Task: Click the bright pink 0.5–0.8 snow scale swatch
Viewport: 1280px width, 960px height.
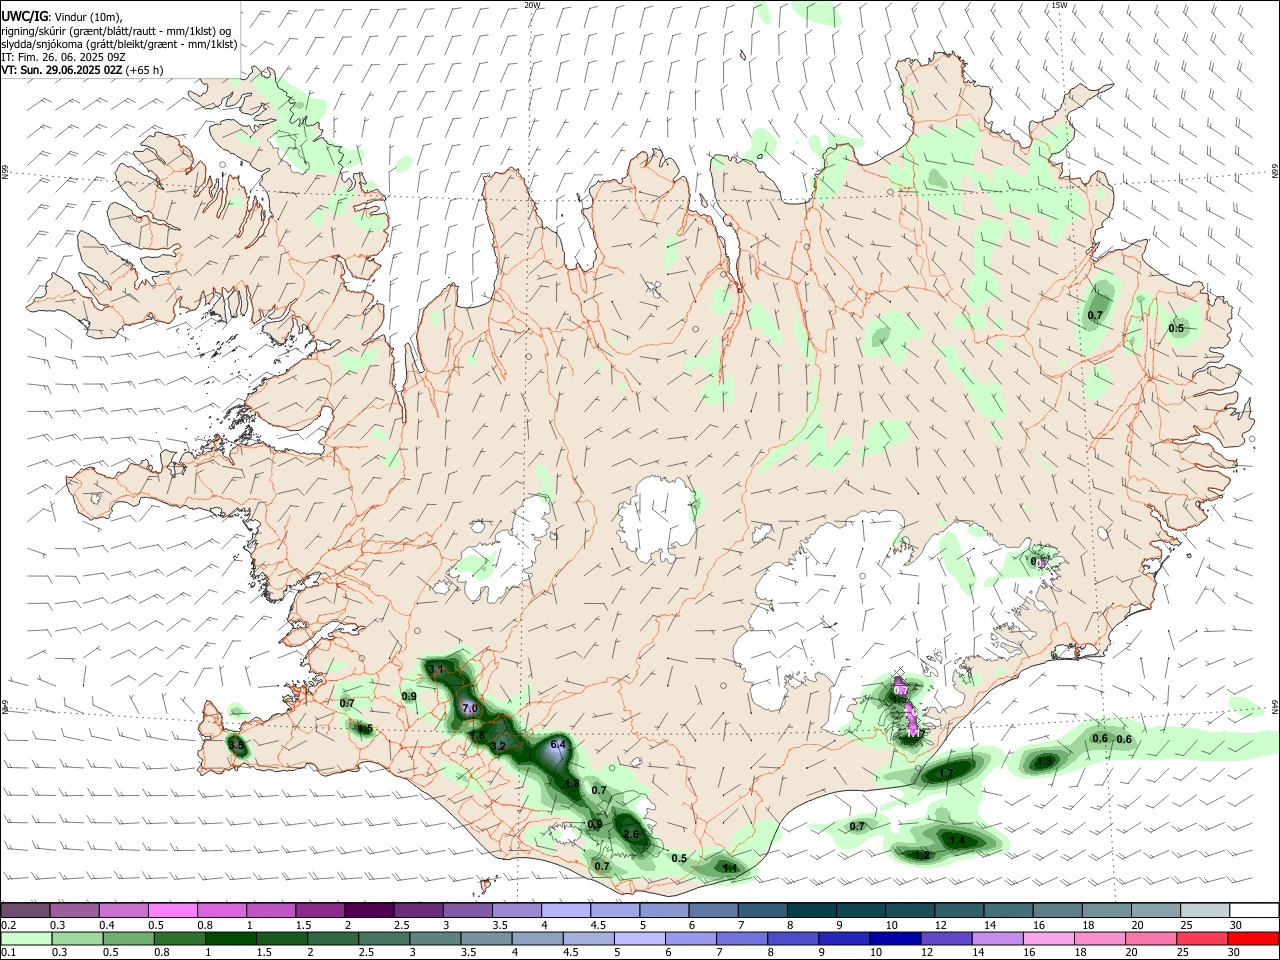Action: pyautogui.click(x=173, y=910)
